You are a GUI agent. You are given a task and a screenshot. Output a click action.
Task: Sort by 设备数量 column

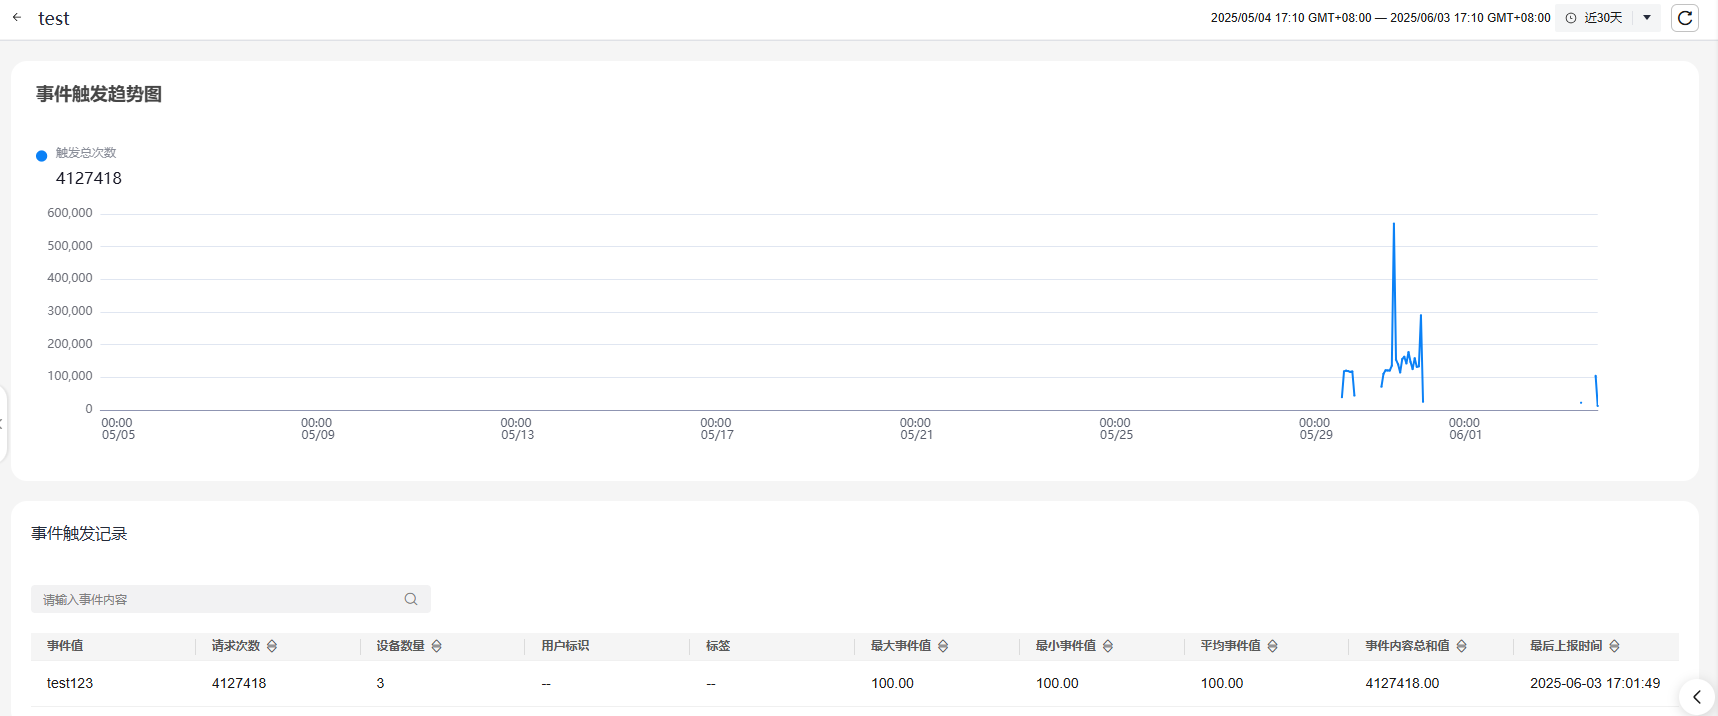(436, 646)
